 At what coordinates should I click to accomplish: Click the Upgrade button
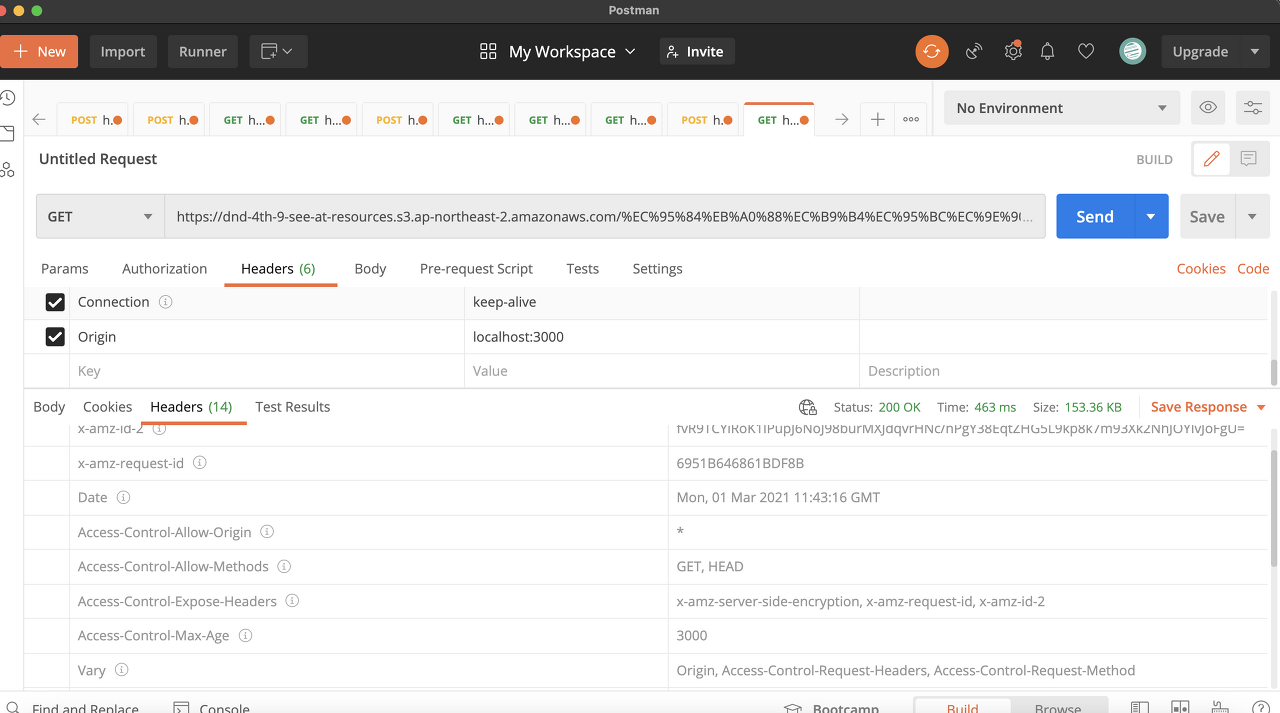[1200, 52]
